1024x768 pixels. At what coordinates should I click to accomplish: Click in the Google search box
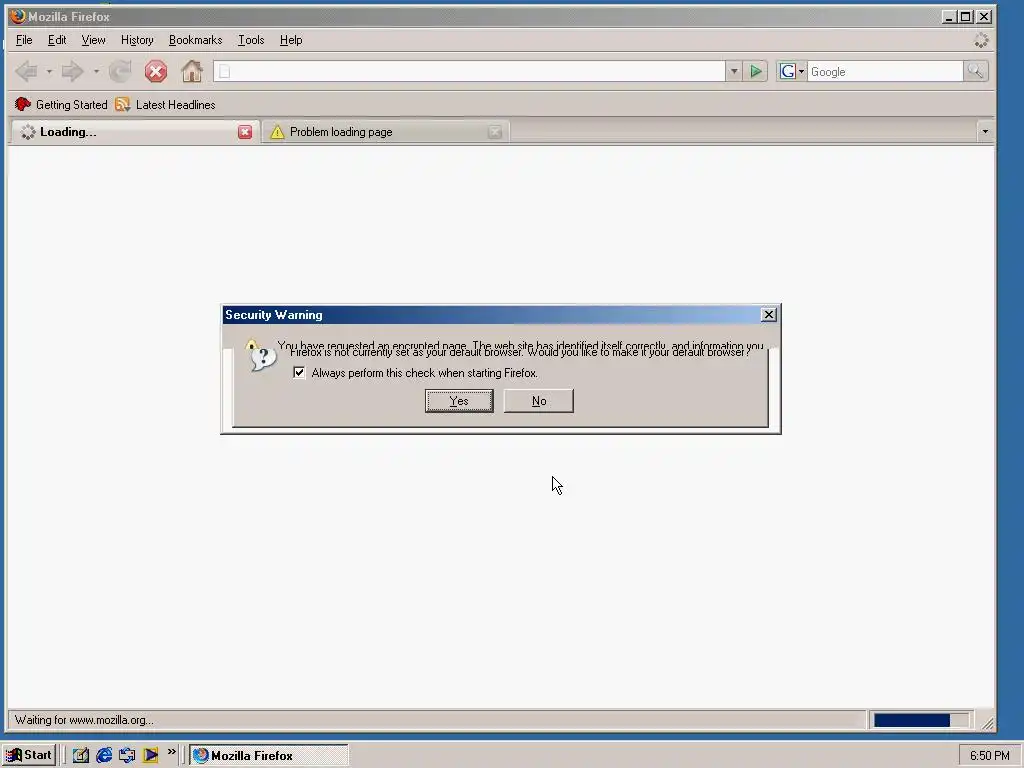click(884, 71)
